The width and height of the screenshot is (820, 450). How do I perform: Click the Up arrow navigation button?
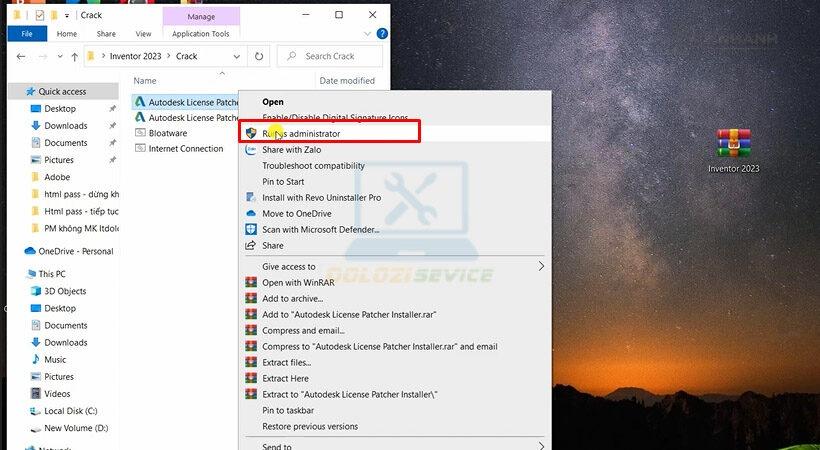74,57
